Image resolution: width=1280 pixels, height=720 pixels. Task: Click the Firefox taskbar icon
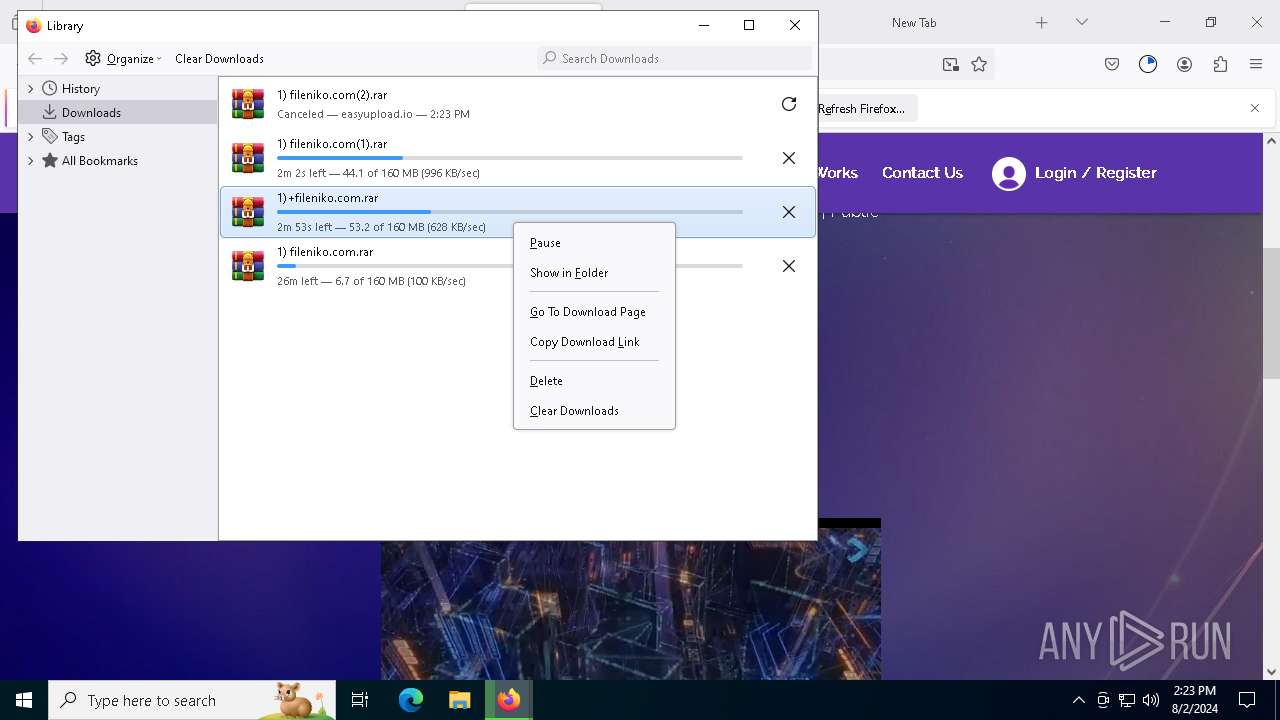(x=509, y=700)
